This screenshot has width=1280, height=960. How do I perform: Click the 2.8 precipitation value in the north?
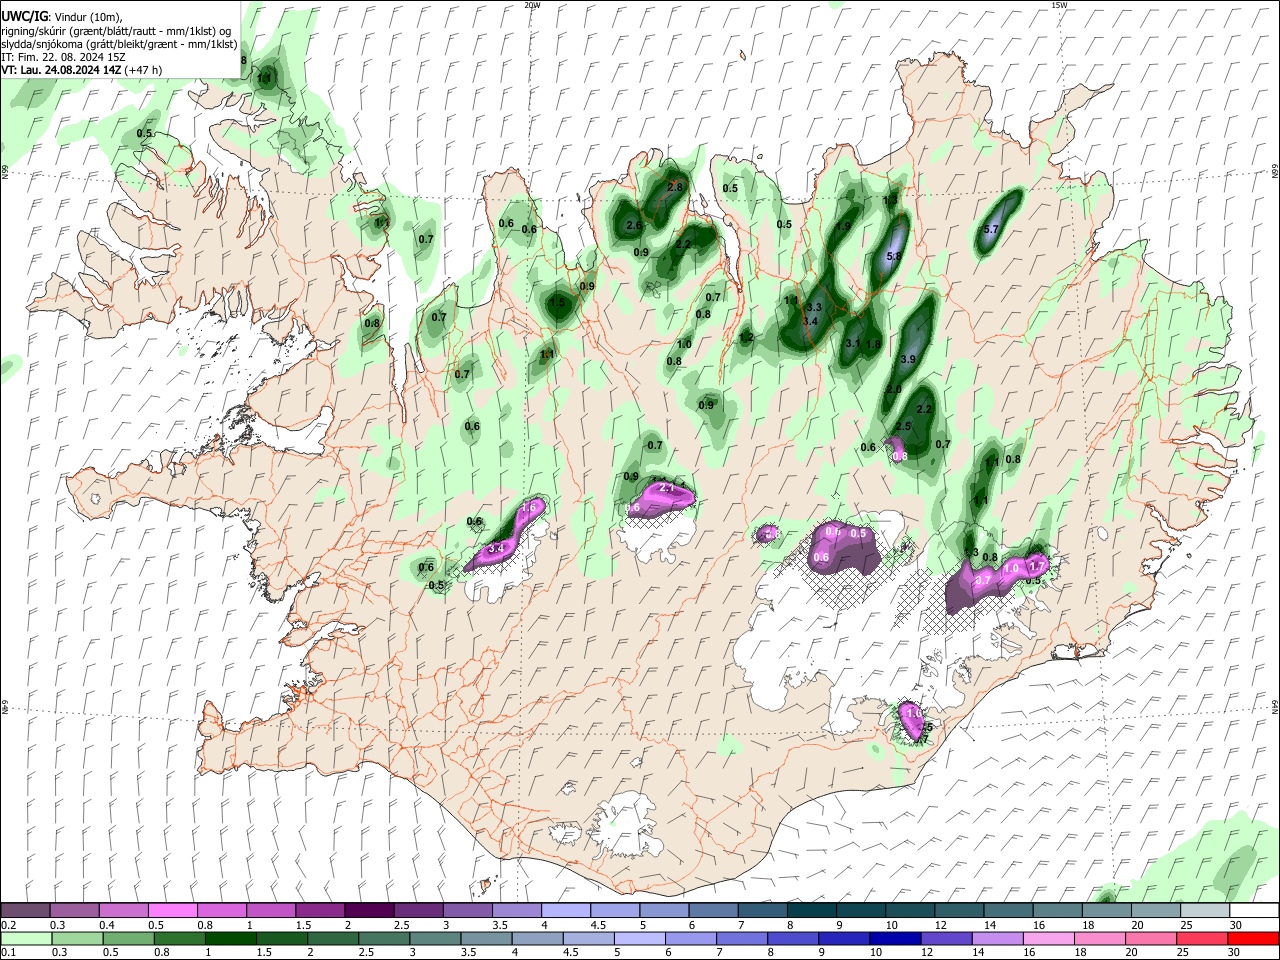tap(674, 187)
